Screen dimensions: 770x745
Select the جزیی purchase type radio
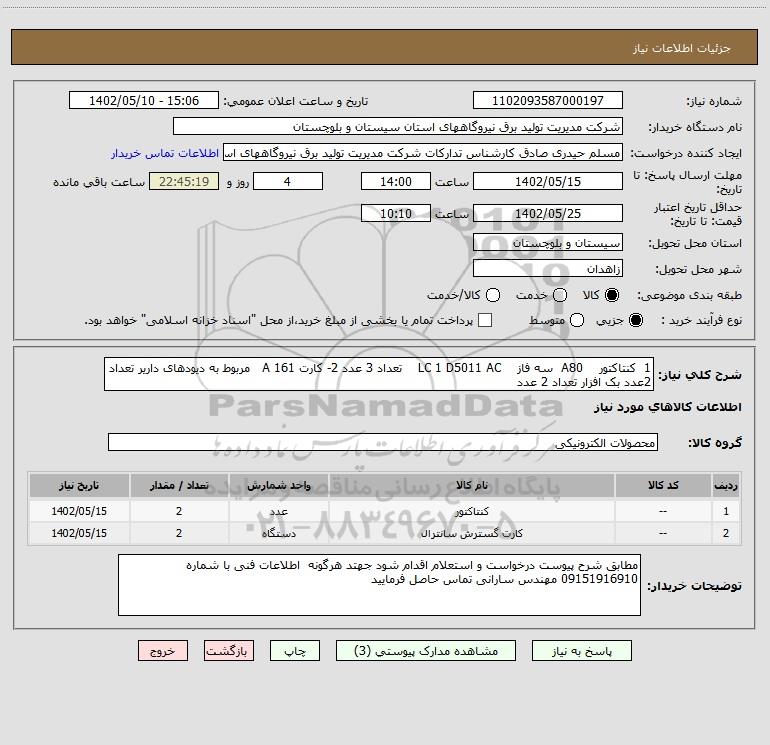[x=636, y=320]
